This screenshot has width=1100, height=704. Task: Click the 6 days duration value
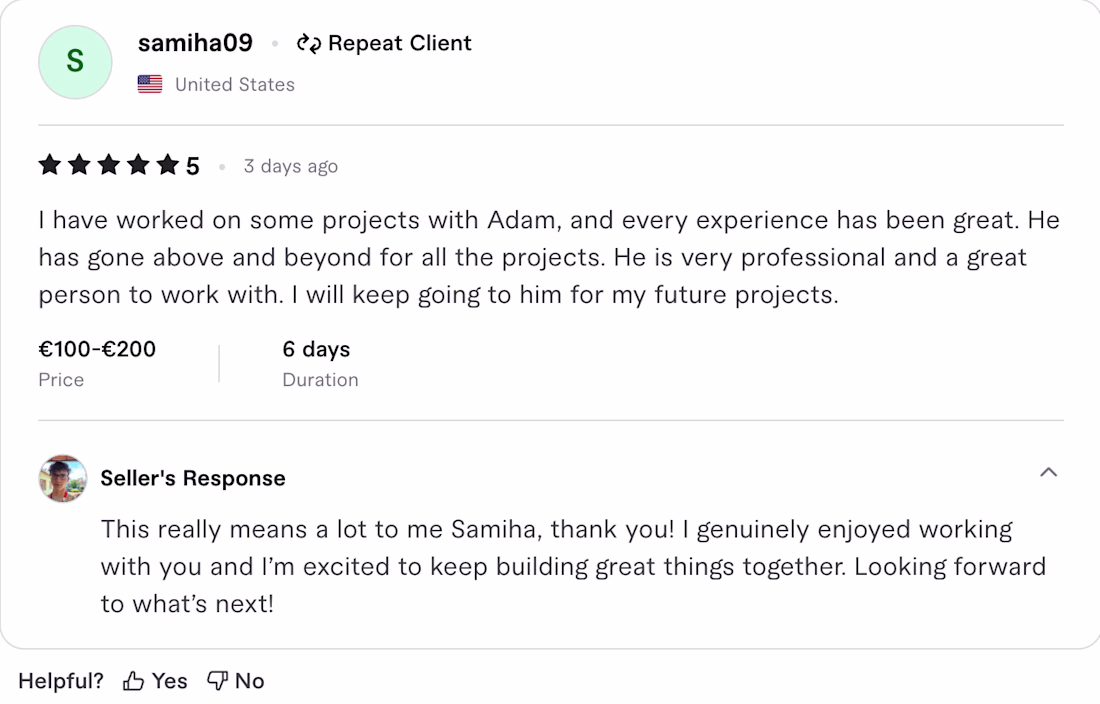[x=316, y=349]
